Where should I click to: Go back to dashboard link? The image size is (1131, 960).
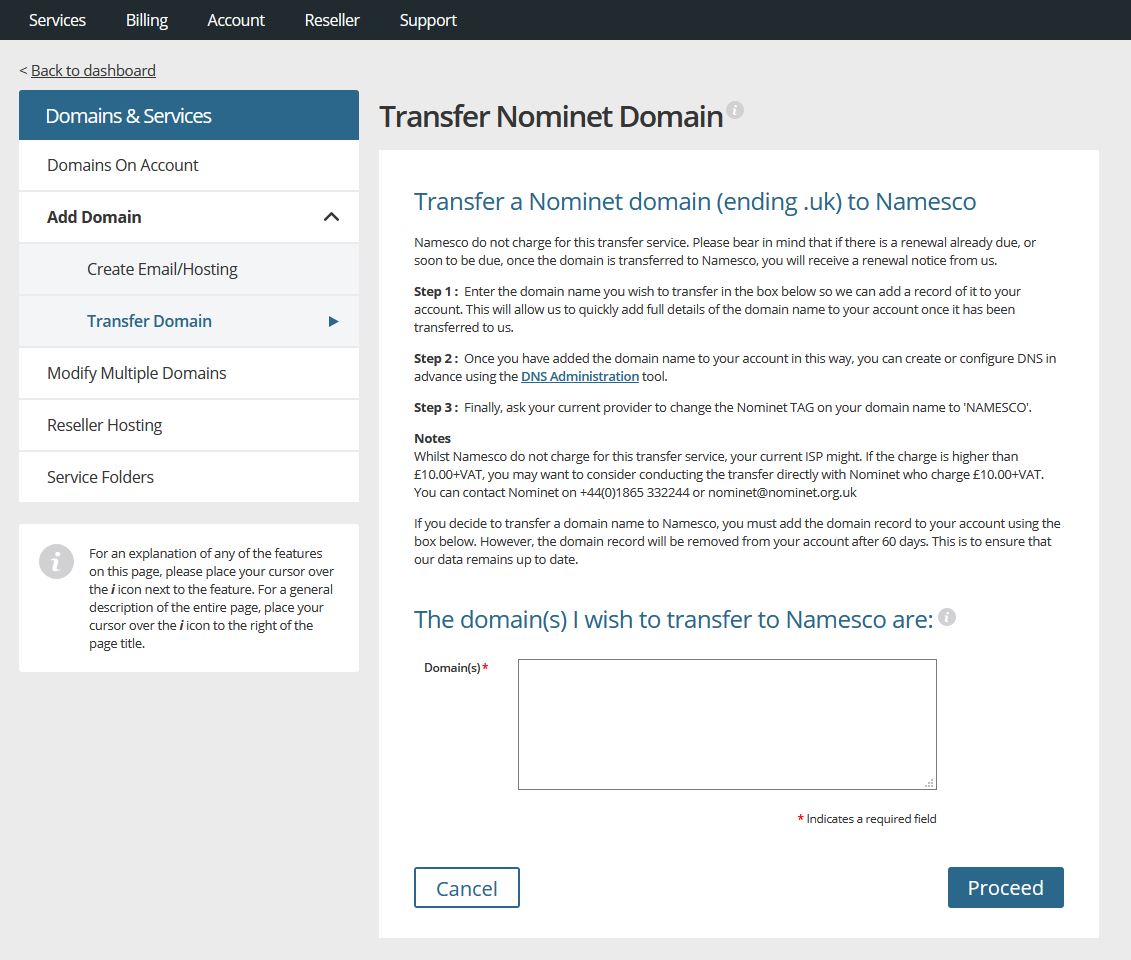pyautogui.click(x=93, y=70)
